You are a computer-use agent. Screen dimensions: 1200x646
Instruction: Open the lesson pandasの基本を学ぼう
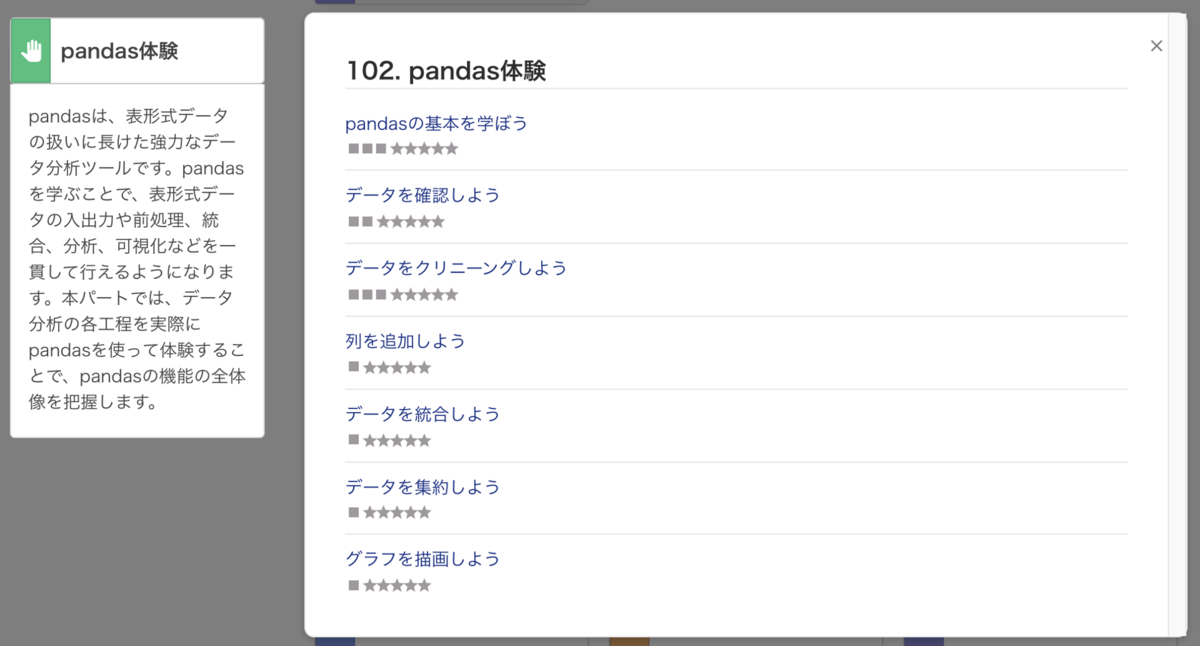click(436, 123)
